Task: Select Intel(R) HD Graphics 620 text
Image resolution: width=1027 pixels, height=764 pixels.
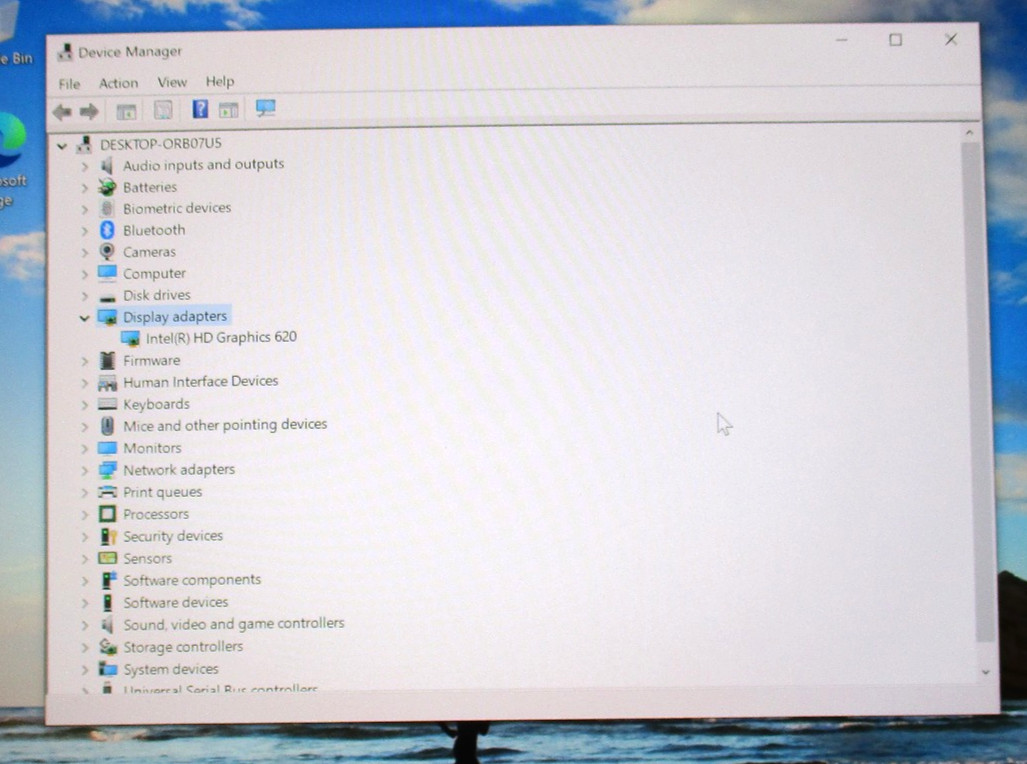Action: pyautogui.click(x=221, y=337)
